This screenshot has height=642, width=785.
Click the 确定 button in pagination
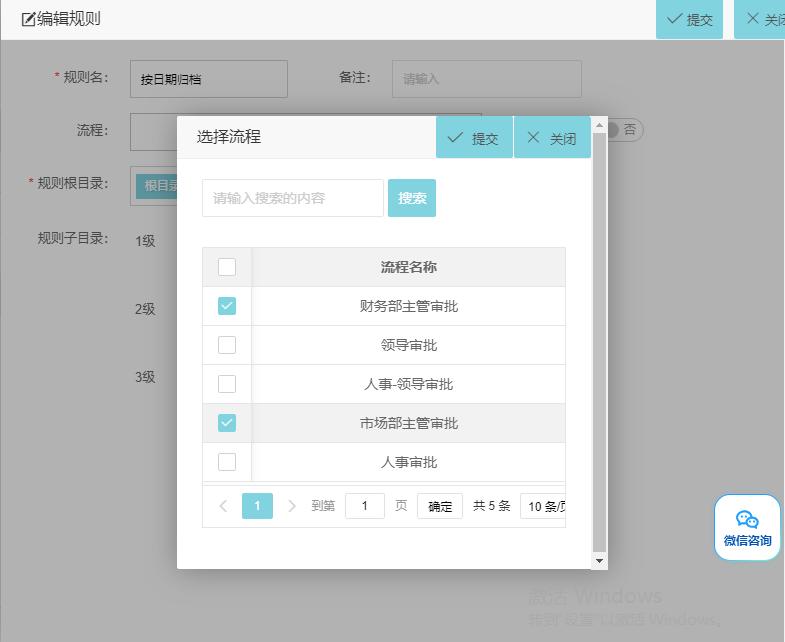440,506
